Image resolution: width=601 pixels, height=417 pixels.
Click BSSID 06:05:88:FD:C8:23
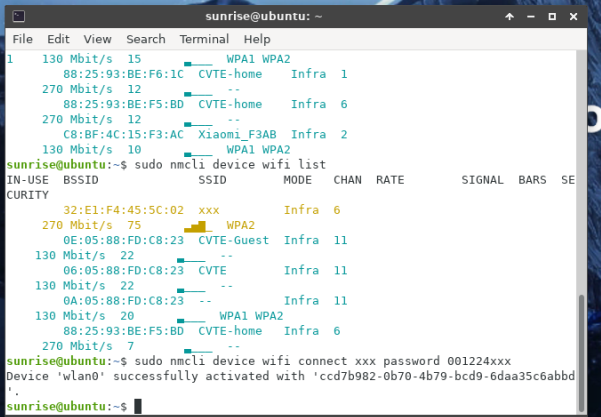point(123,271)
